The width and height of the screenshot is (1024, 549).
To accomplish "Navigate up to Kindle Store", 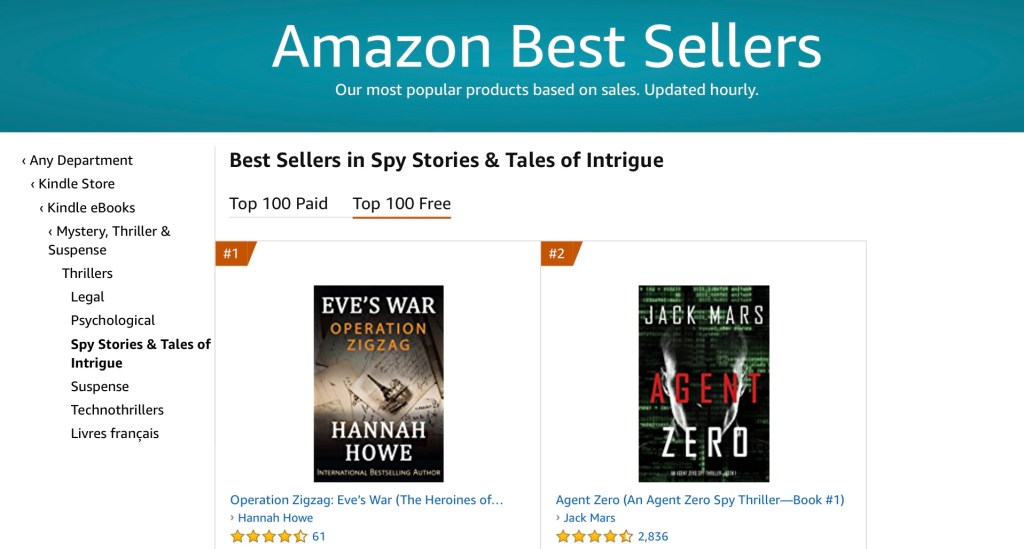I will point(76,184).
